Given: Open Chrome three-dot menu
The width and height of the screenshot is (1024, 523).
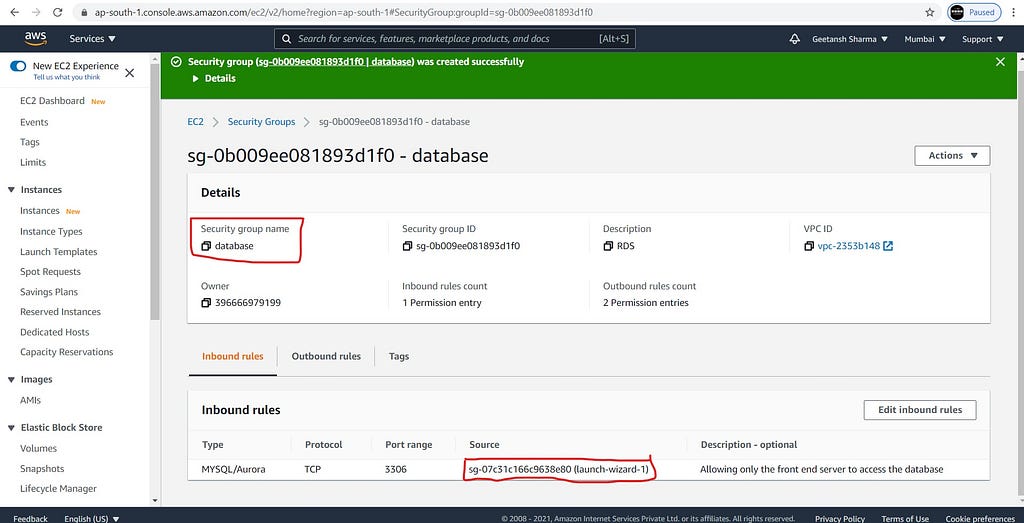Looking at the screenshot, I should point(1013,12).
